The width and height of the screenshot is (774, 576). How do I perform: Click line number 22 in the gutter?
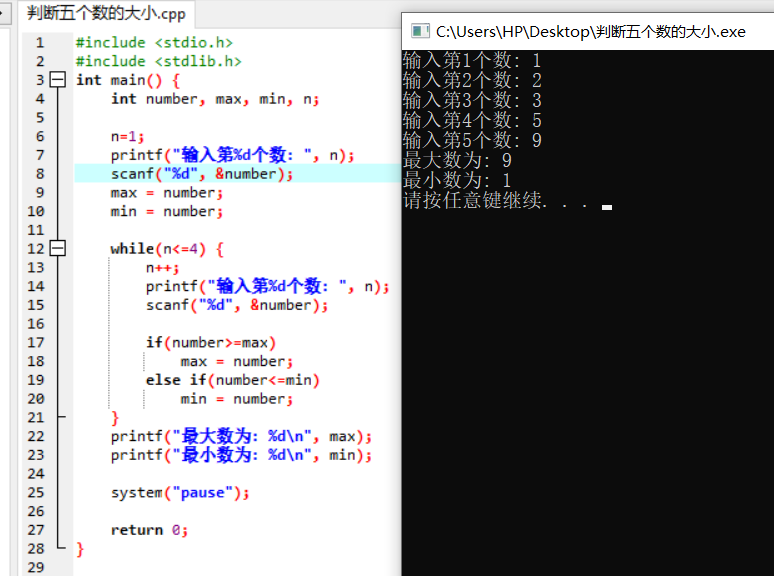36,436
